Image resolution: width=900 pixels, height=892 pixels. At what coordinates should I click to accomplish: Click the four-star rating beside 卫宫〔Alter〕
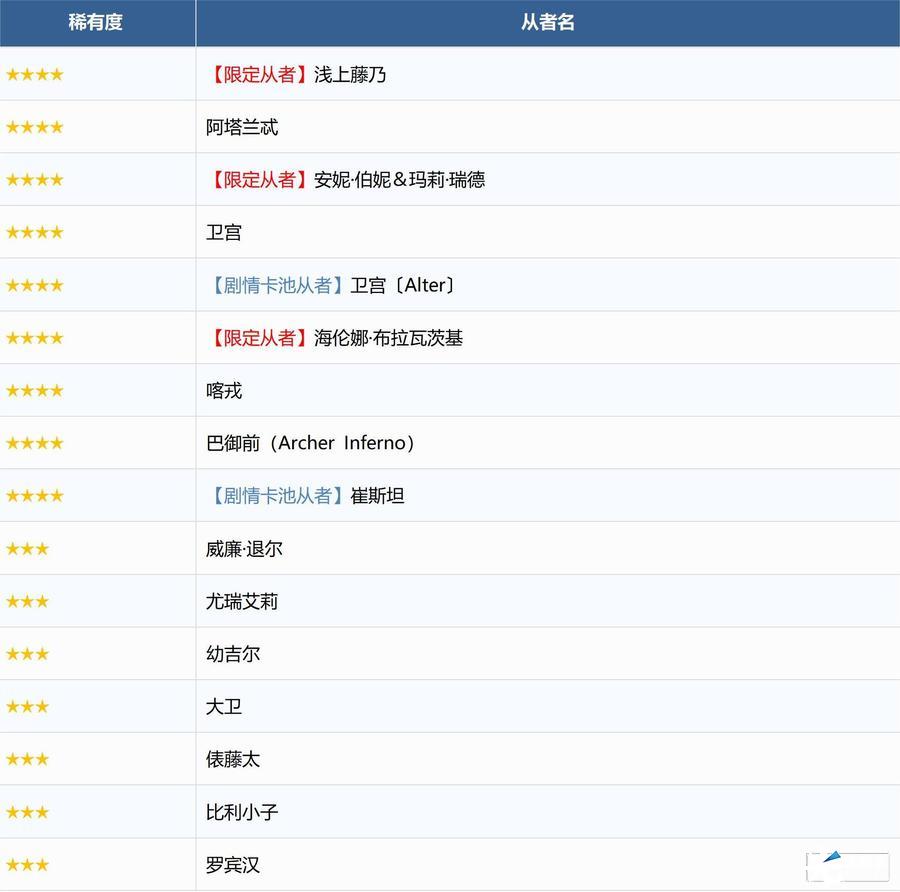click(34, 285)
